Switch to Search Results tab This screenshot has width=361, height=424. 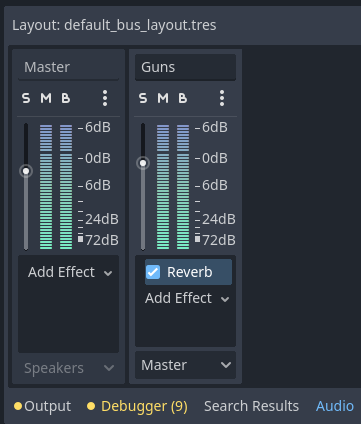[x=251, y=406]
